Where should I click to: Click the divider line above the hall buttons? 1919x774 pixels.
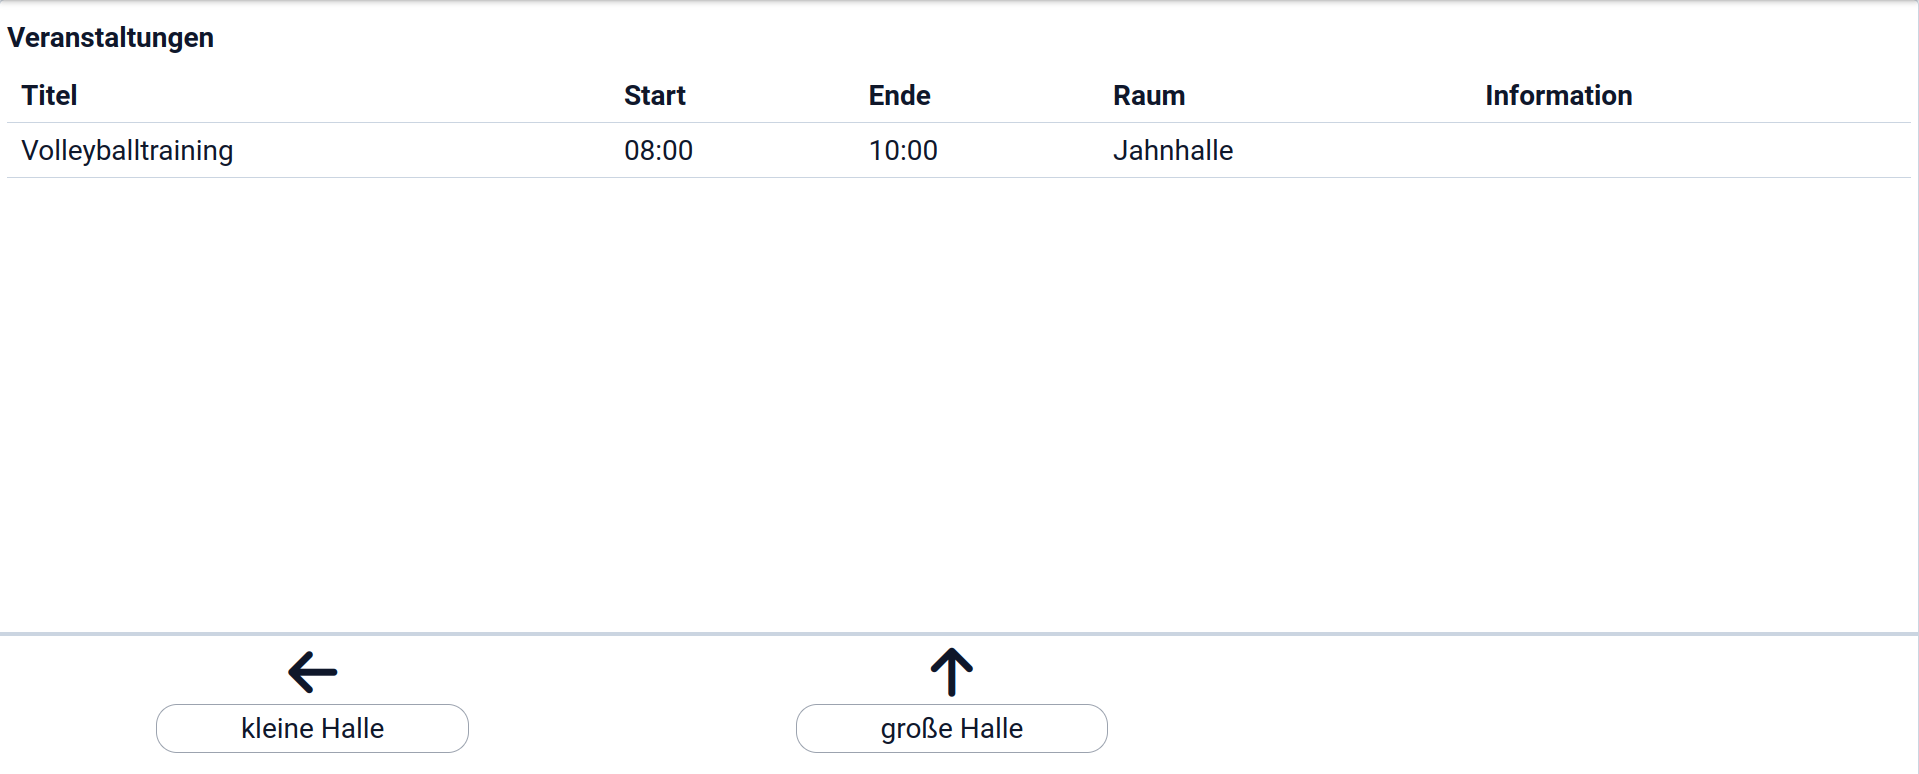tap(959, 634)
